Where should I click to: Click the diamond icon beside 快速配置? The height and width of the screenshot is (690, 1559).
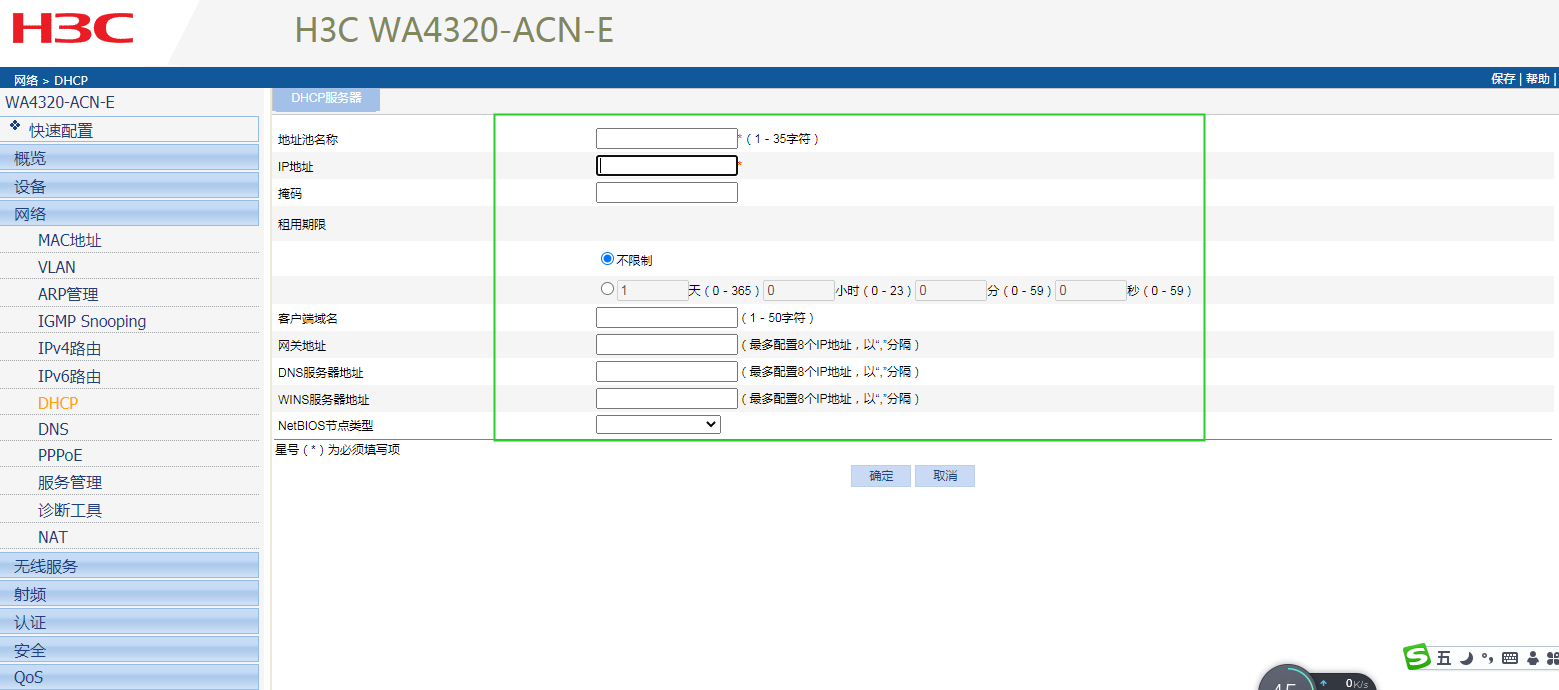pyautogui.click(x=15, y=126)
